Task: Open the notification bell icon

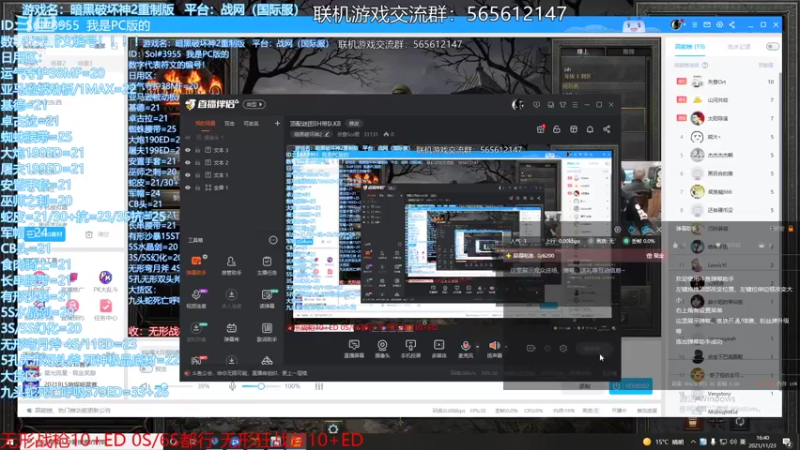Action: tap(590, 130)
